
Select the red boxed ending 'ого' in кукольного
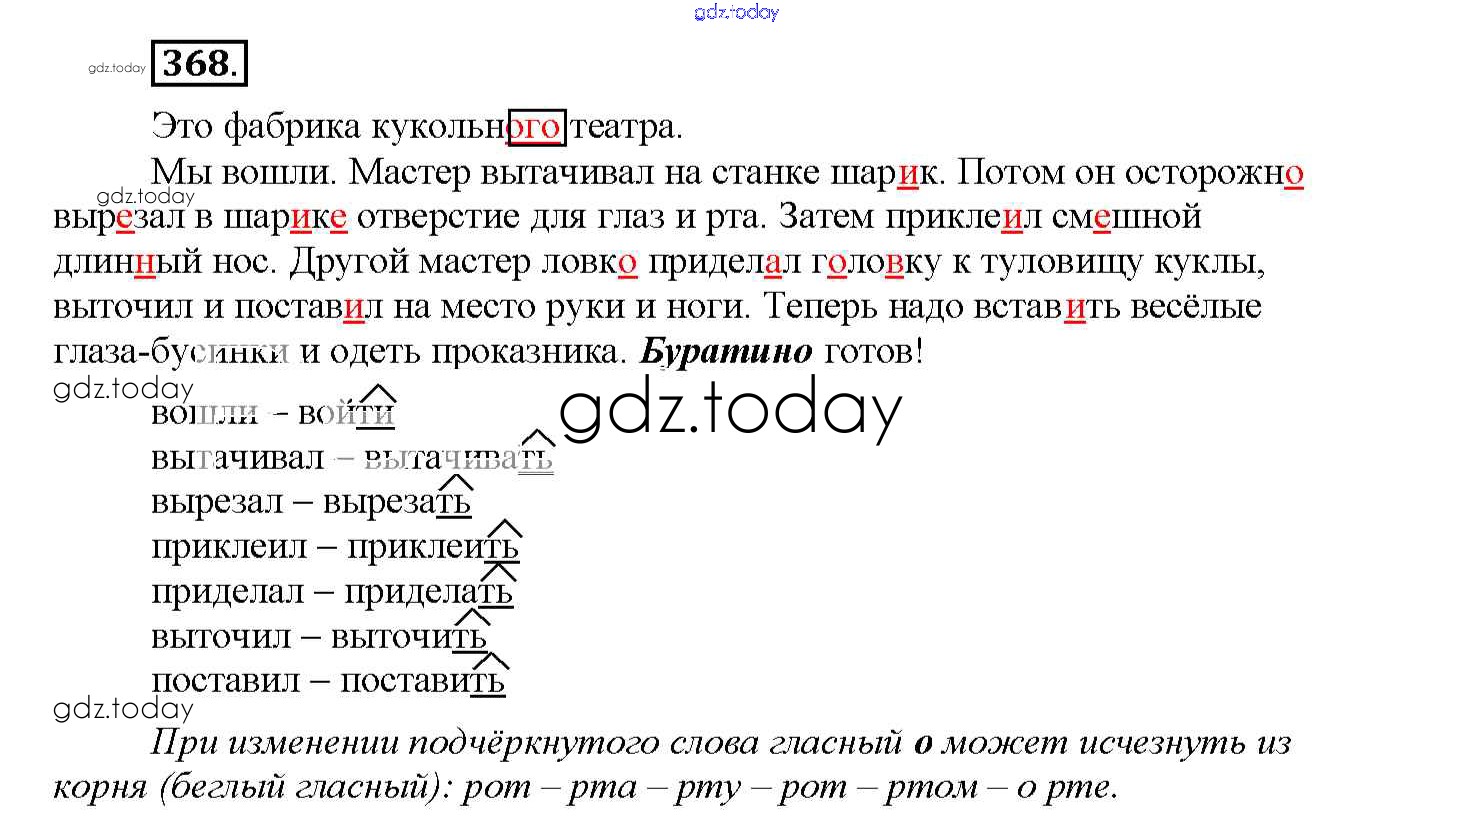coord(537,127)
